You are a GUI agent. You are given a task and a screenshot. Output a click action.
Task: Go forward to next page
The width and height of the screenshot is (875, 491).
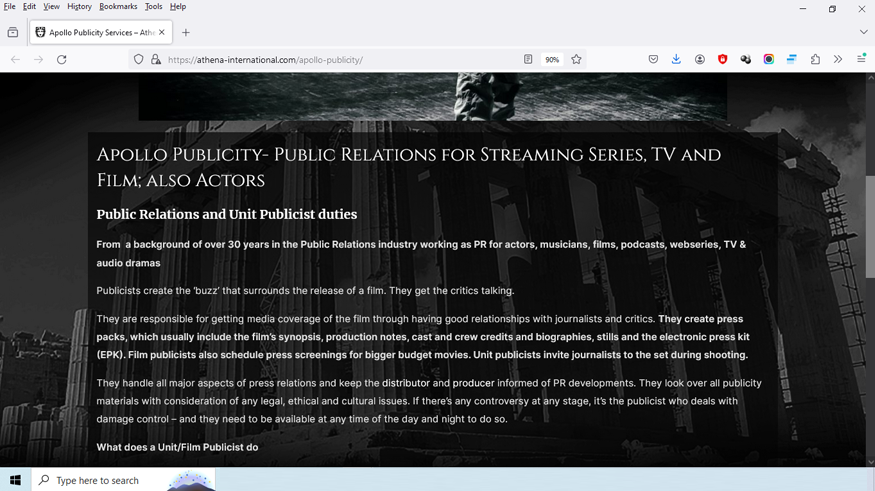[39, 60]
